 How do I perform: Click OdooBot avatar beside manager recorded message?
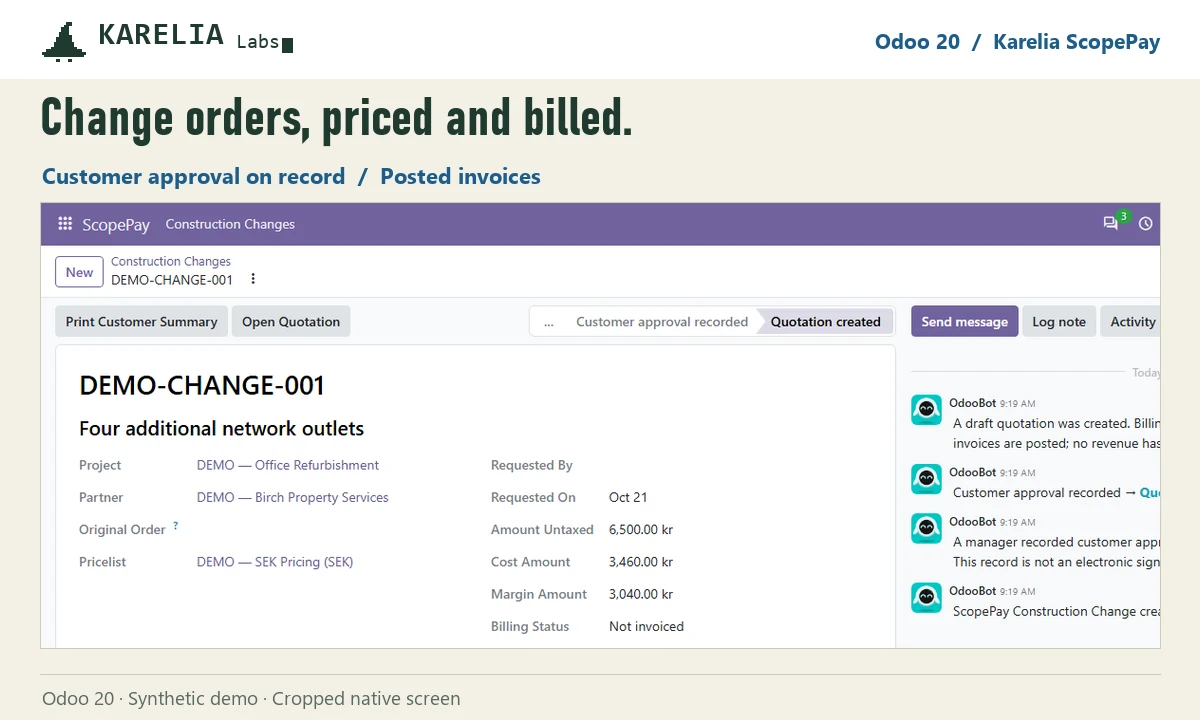point(926,528)
